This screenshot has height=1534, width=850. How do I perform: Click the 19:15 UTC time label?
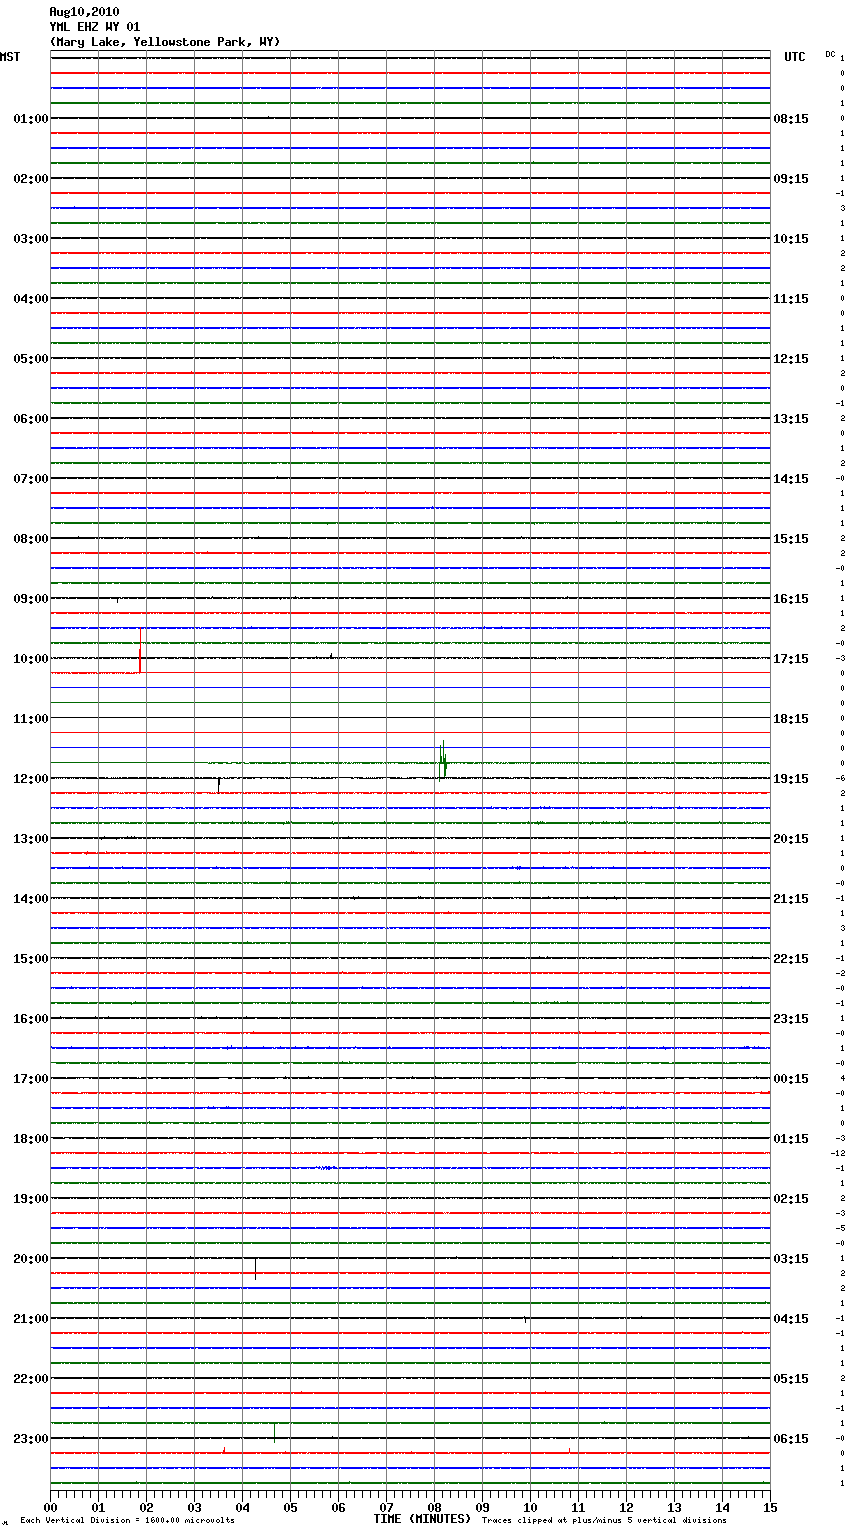click(x=791, y=779)
